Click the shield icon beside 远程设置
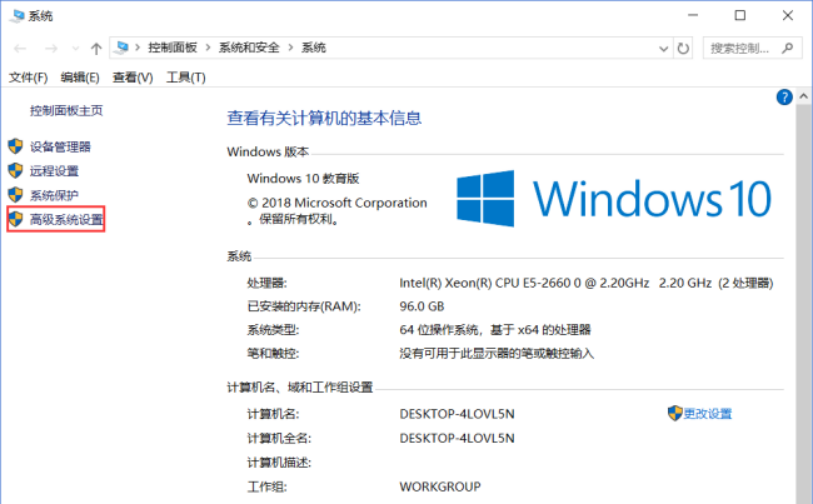Screen dimensions: 813x504 point(16,171)
